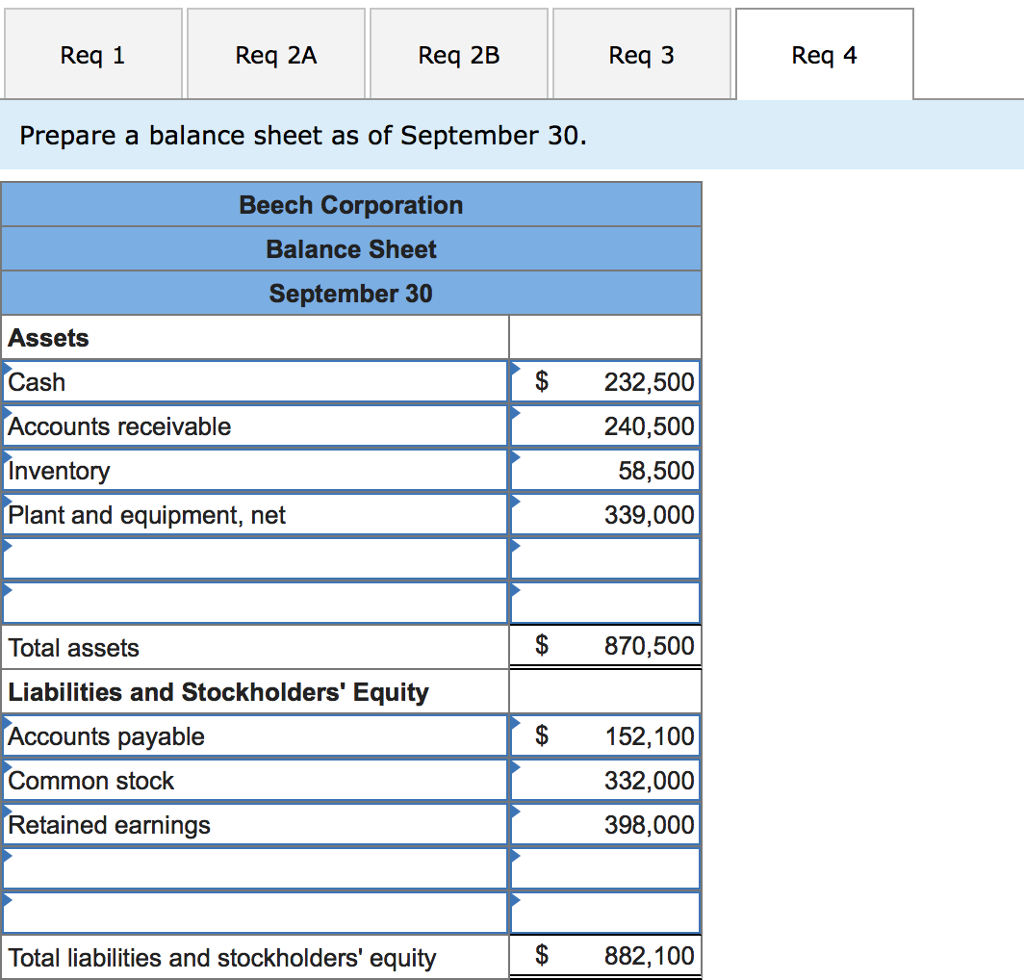Open the Inventory account label dropdown
The height and width of the screenshot is (980, 1024).
point(255,471)
